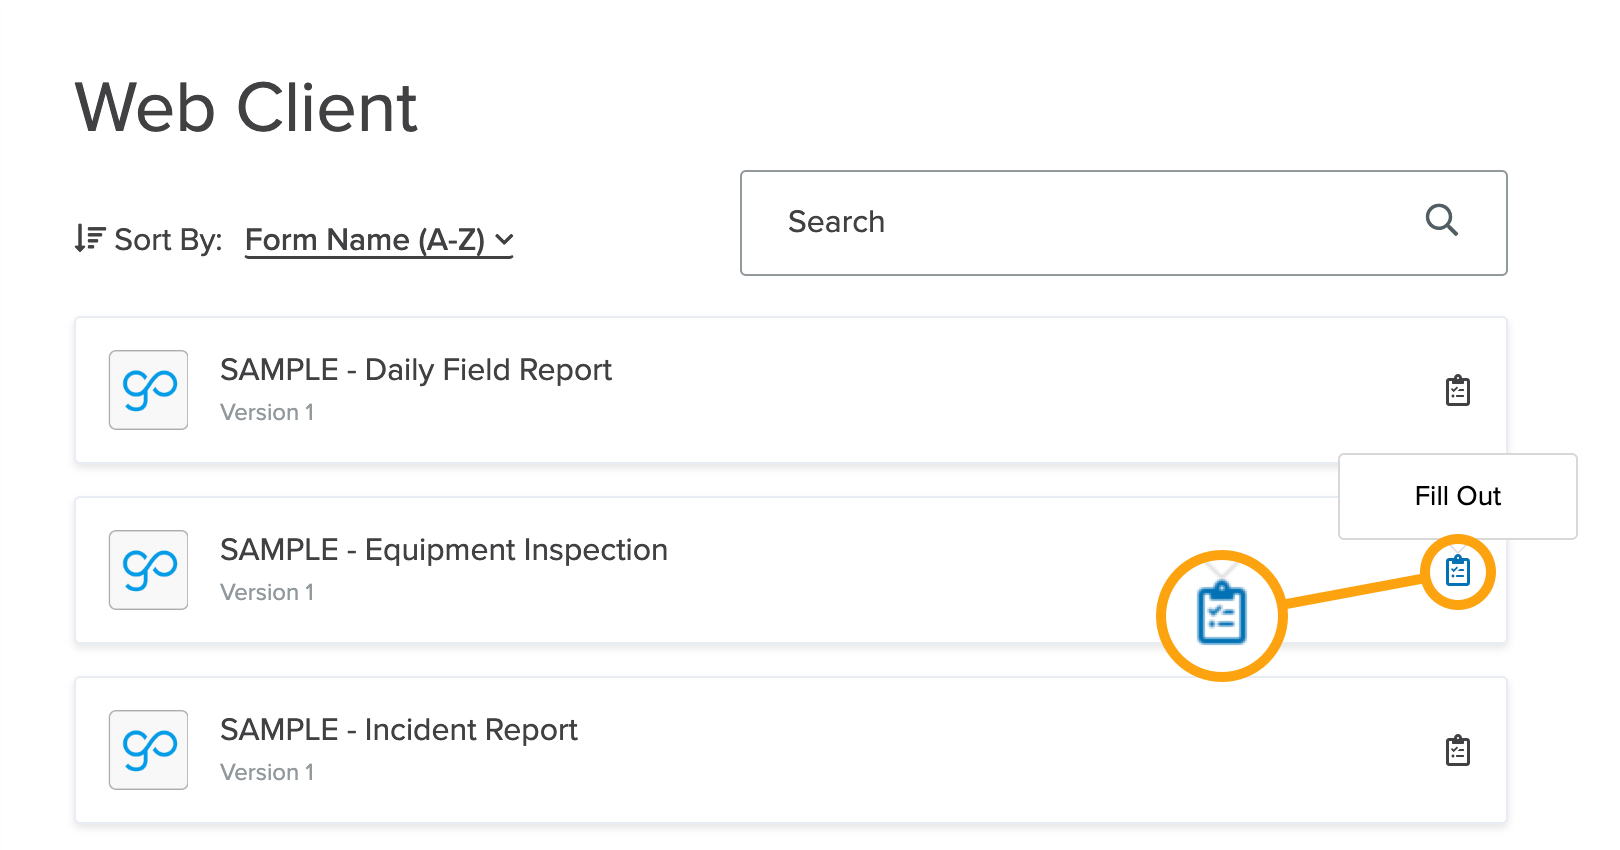Click the Fill Out clipboard icon for Incident Report

tap(1458, 750)
